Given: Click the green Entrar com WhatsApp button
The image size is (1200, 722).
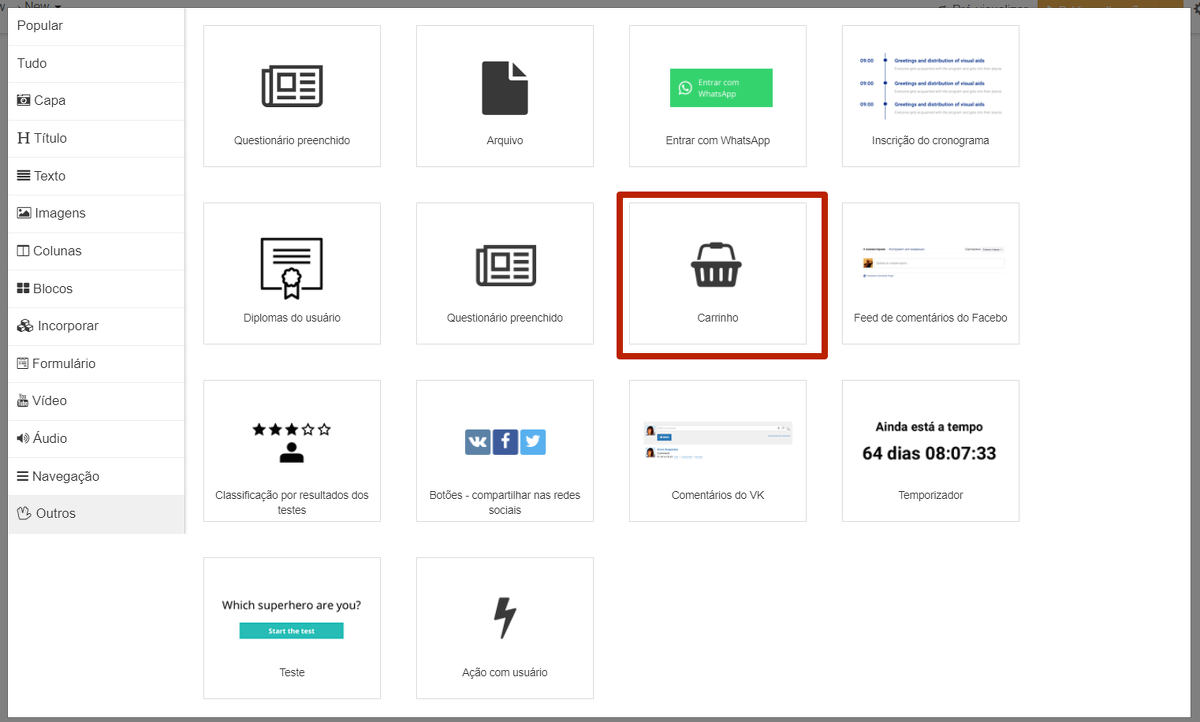Looking at the screenshot, I should [x=721, y=88].
